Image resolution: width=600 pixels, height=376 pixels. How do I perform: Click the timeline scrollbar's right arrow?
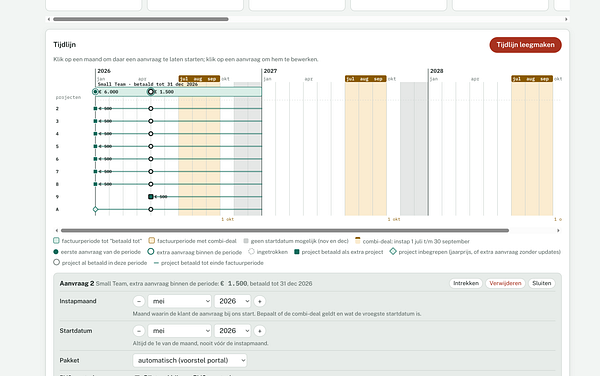(558, 231)
